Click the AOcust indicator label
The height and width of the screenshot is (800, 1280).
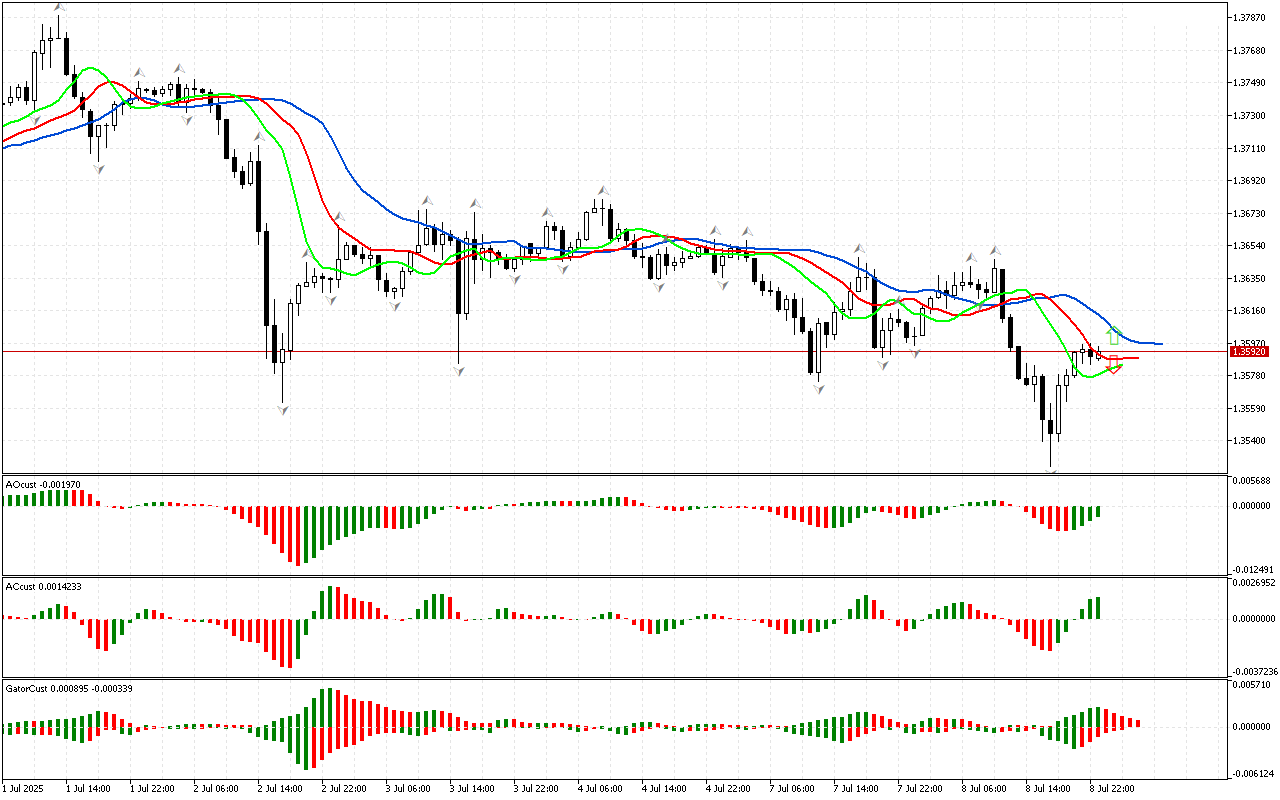pyautogui.click(x=43, y=484)
